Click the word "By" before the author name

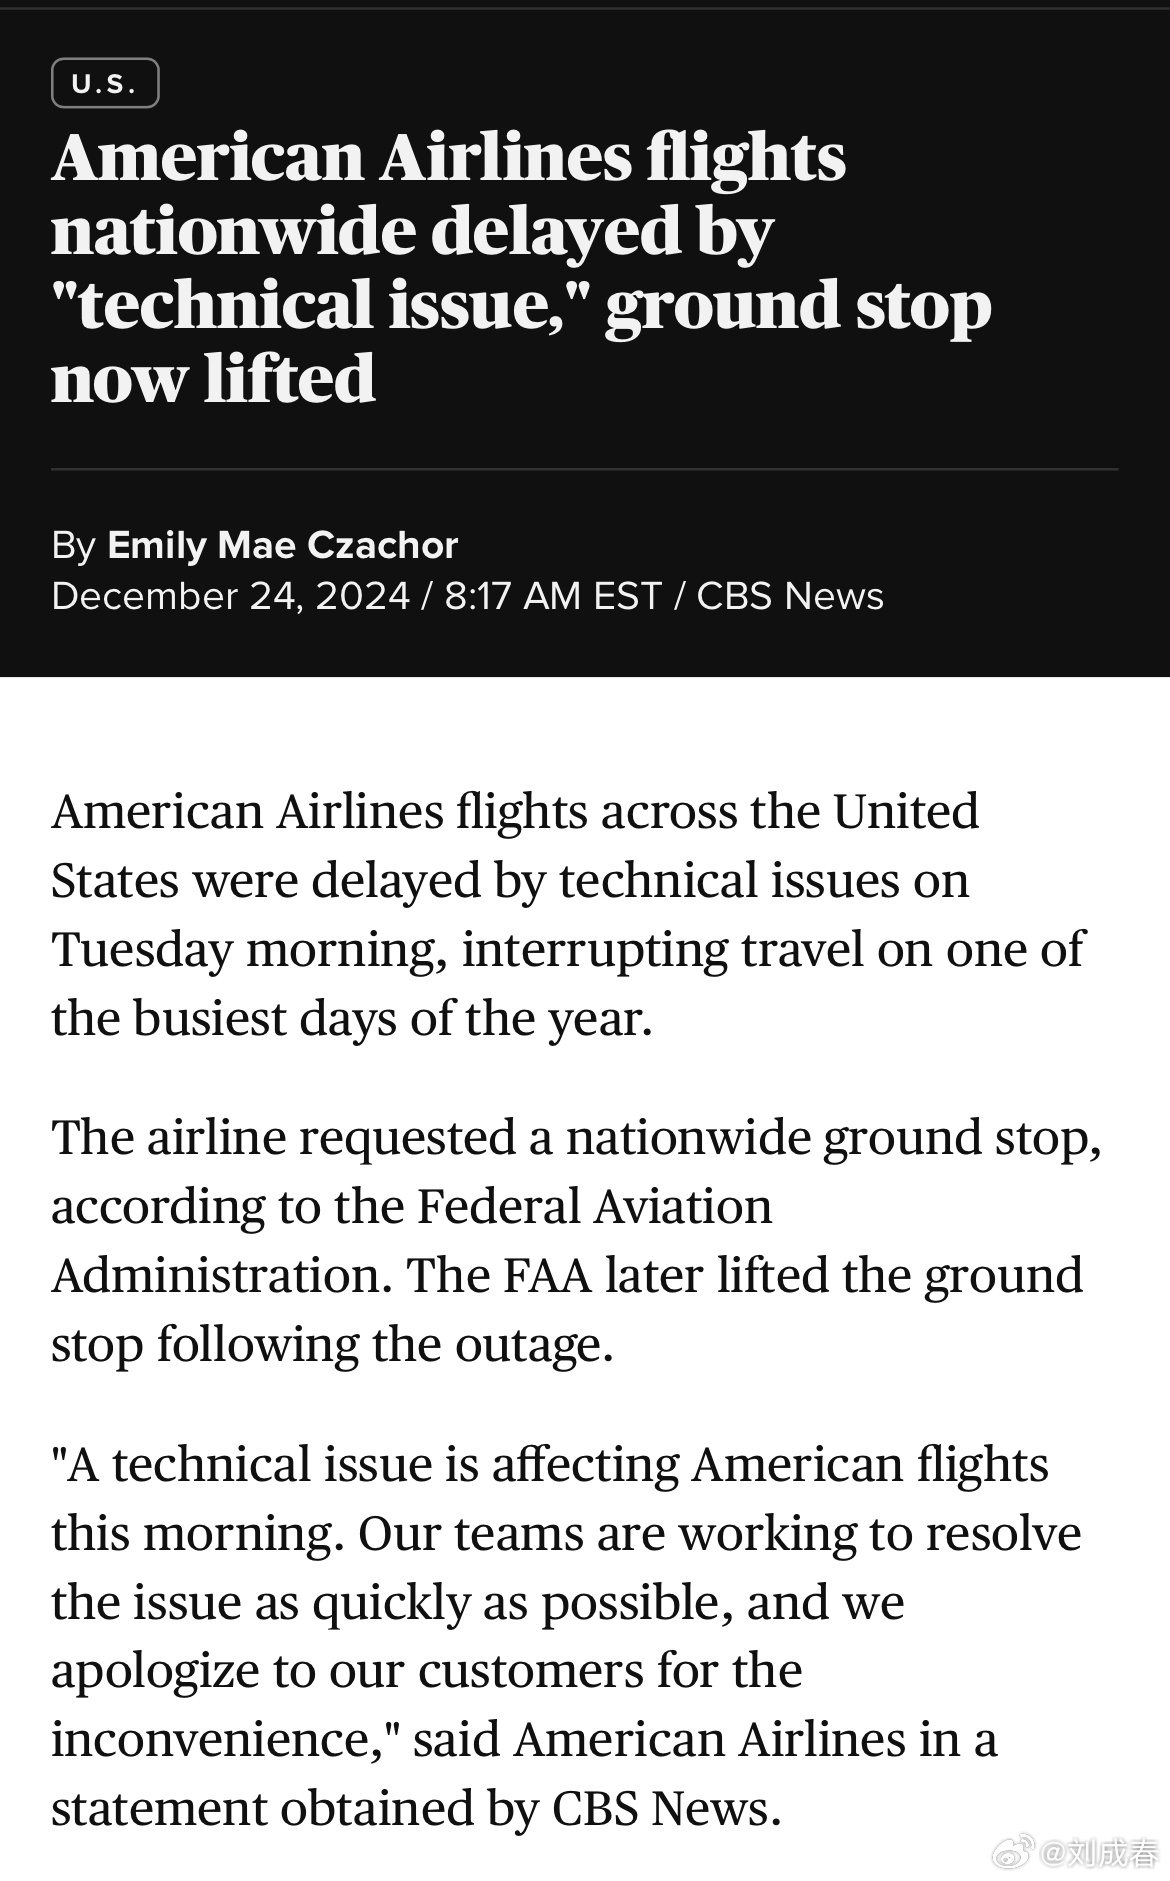point(73,545)
